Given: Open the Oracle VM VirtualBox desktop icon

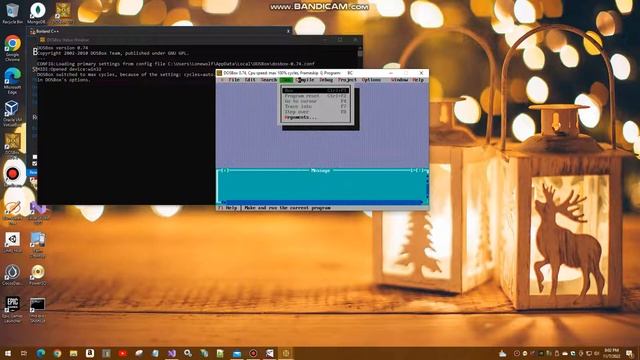Looking at the screenshot, I should (x=12, y=113).
